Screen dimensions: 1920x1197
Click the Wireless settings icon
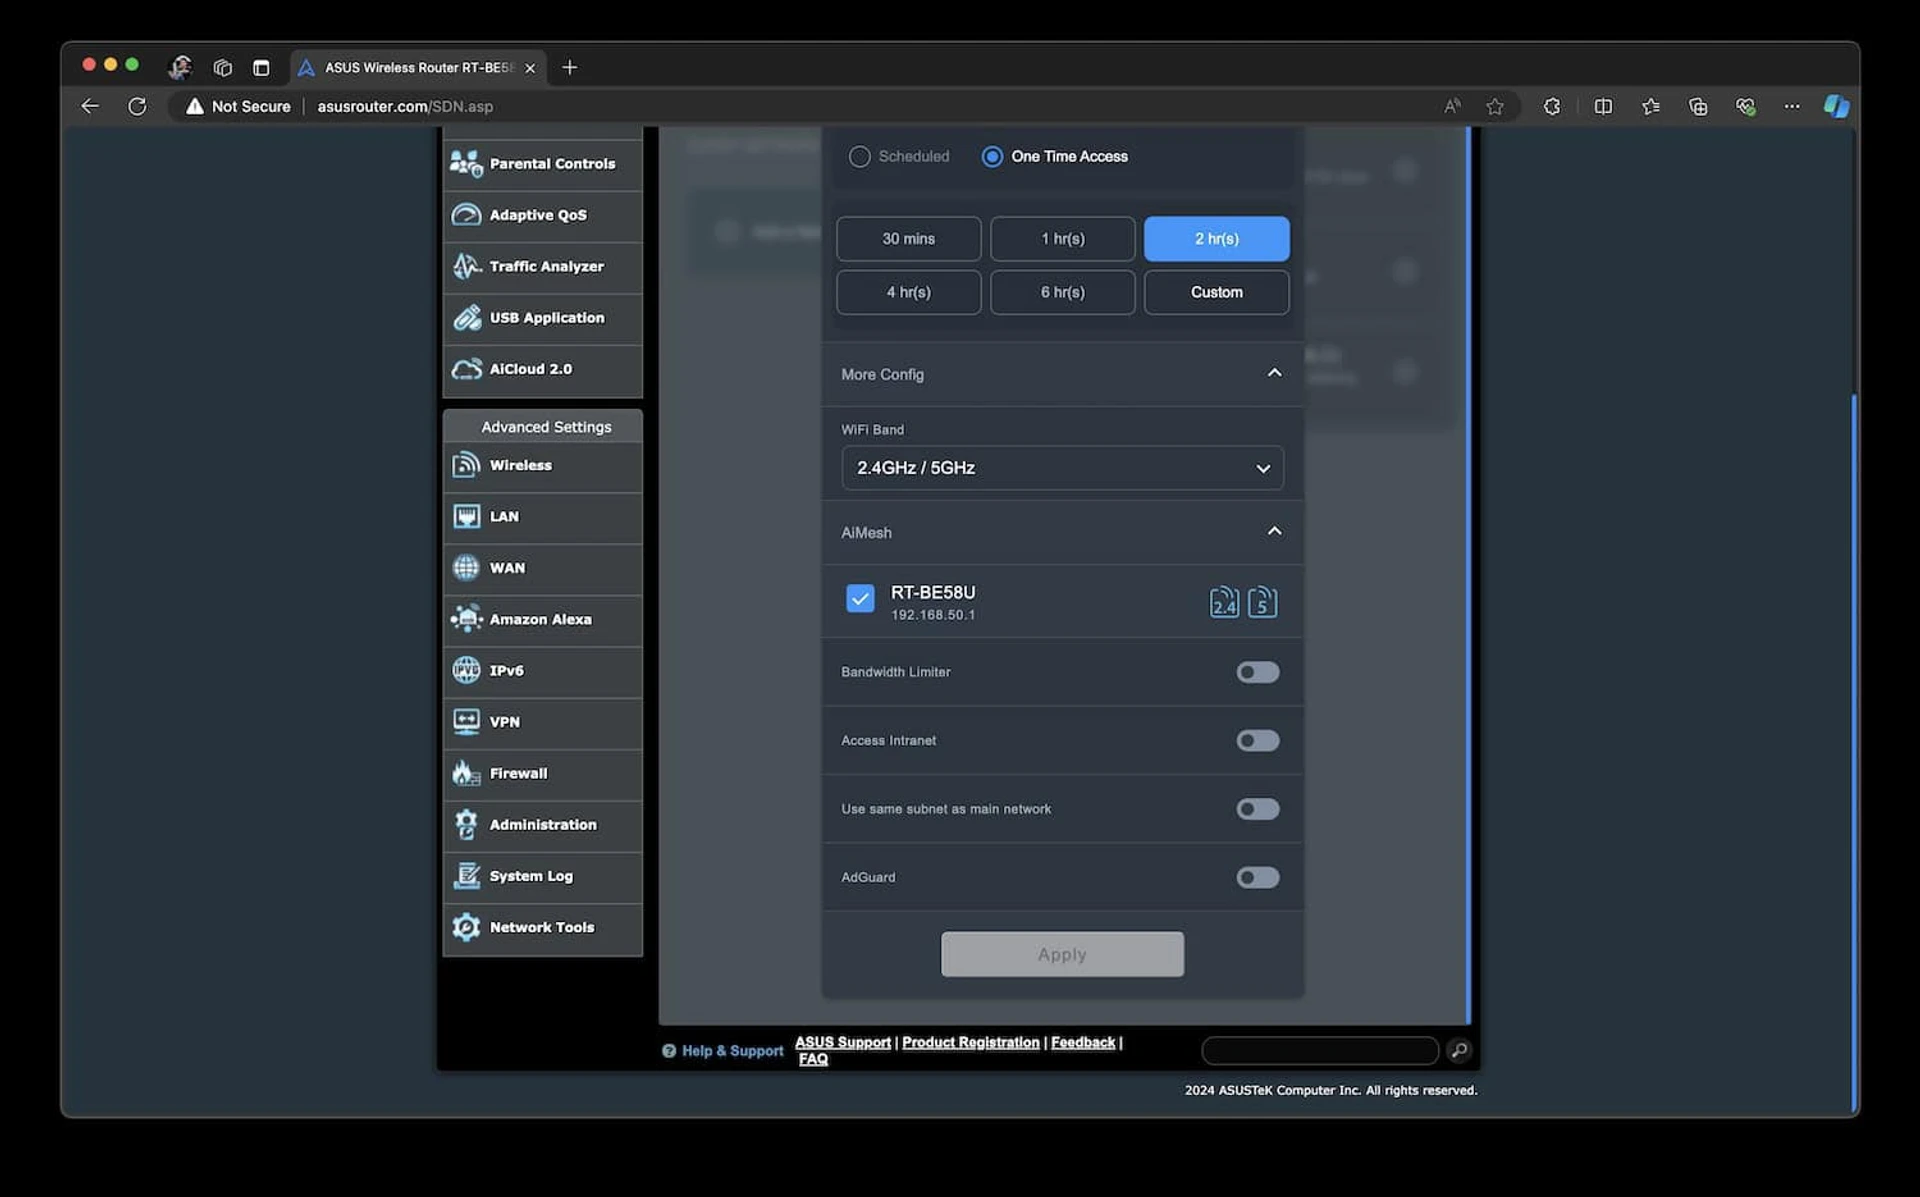pos(466,465)
